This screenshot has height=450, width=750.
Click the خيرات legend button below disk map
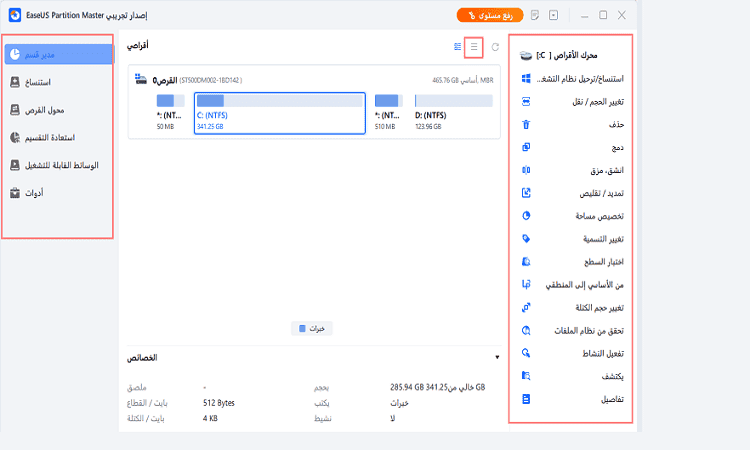tap(312, 329)
